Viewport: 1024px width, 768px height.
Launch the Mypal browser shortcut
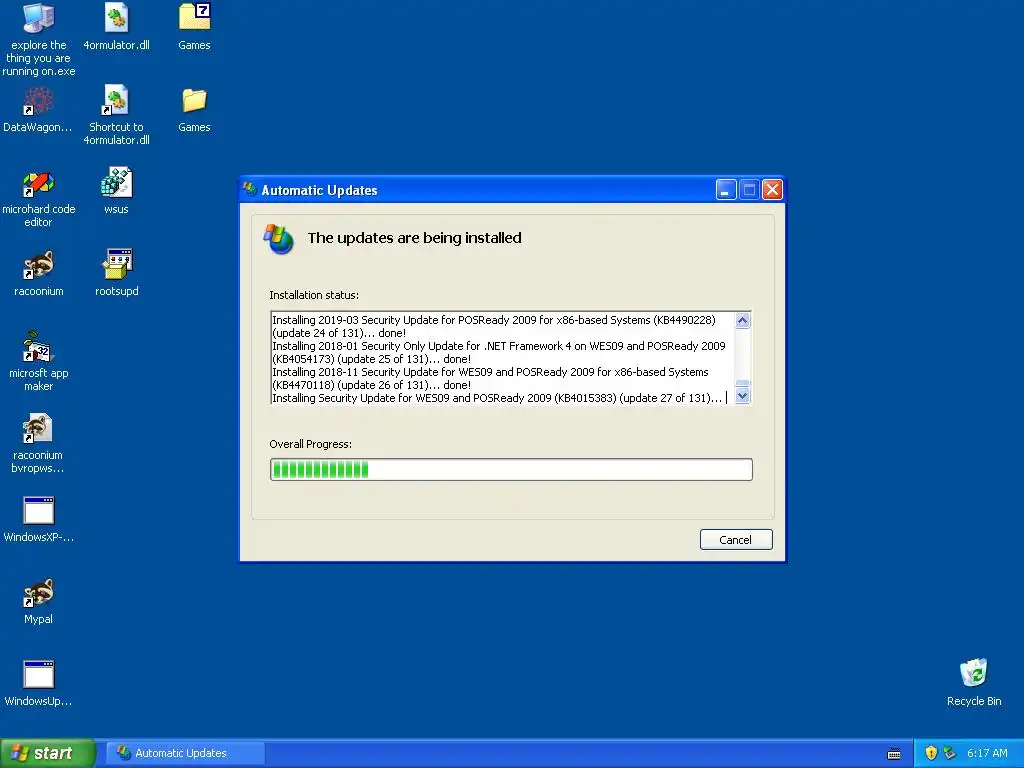39,601
